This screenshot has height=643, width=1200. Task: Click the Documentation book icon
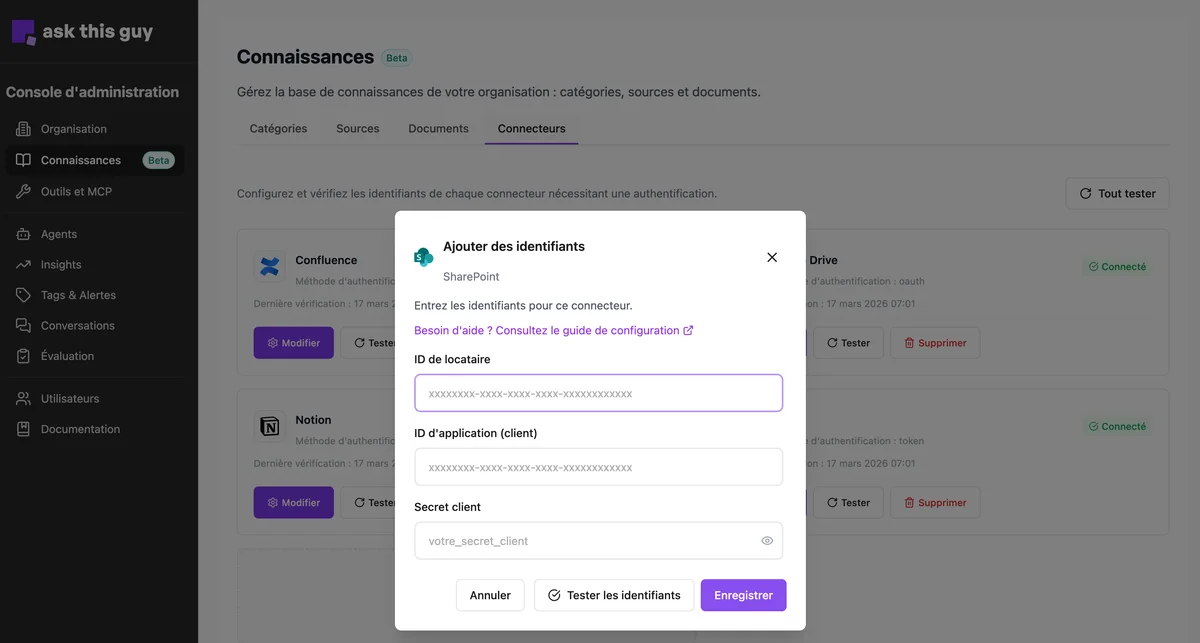pyautogui.click(x=23, y=429)
